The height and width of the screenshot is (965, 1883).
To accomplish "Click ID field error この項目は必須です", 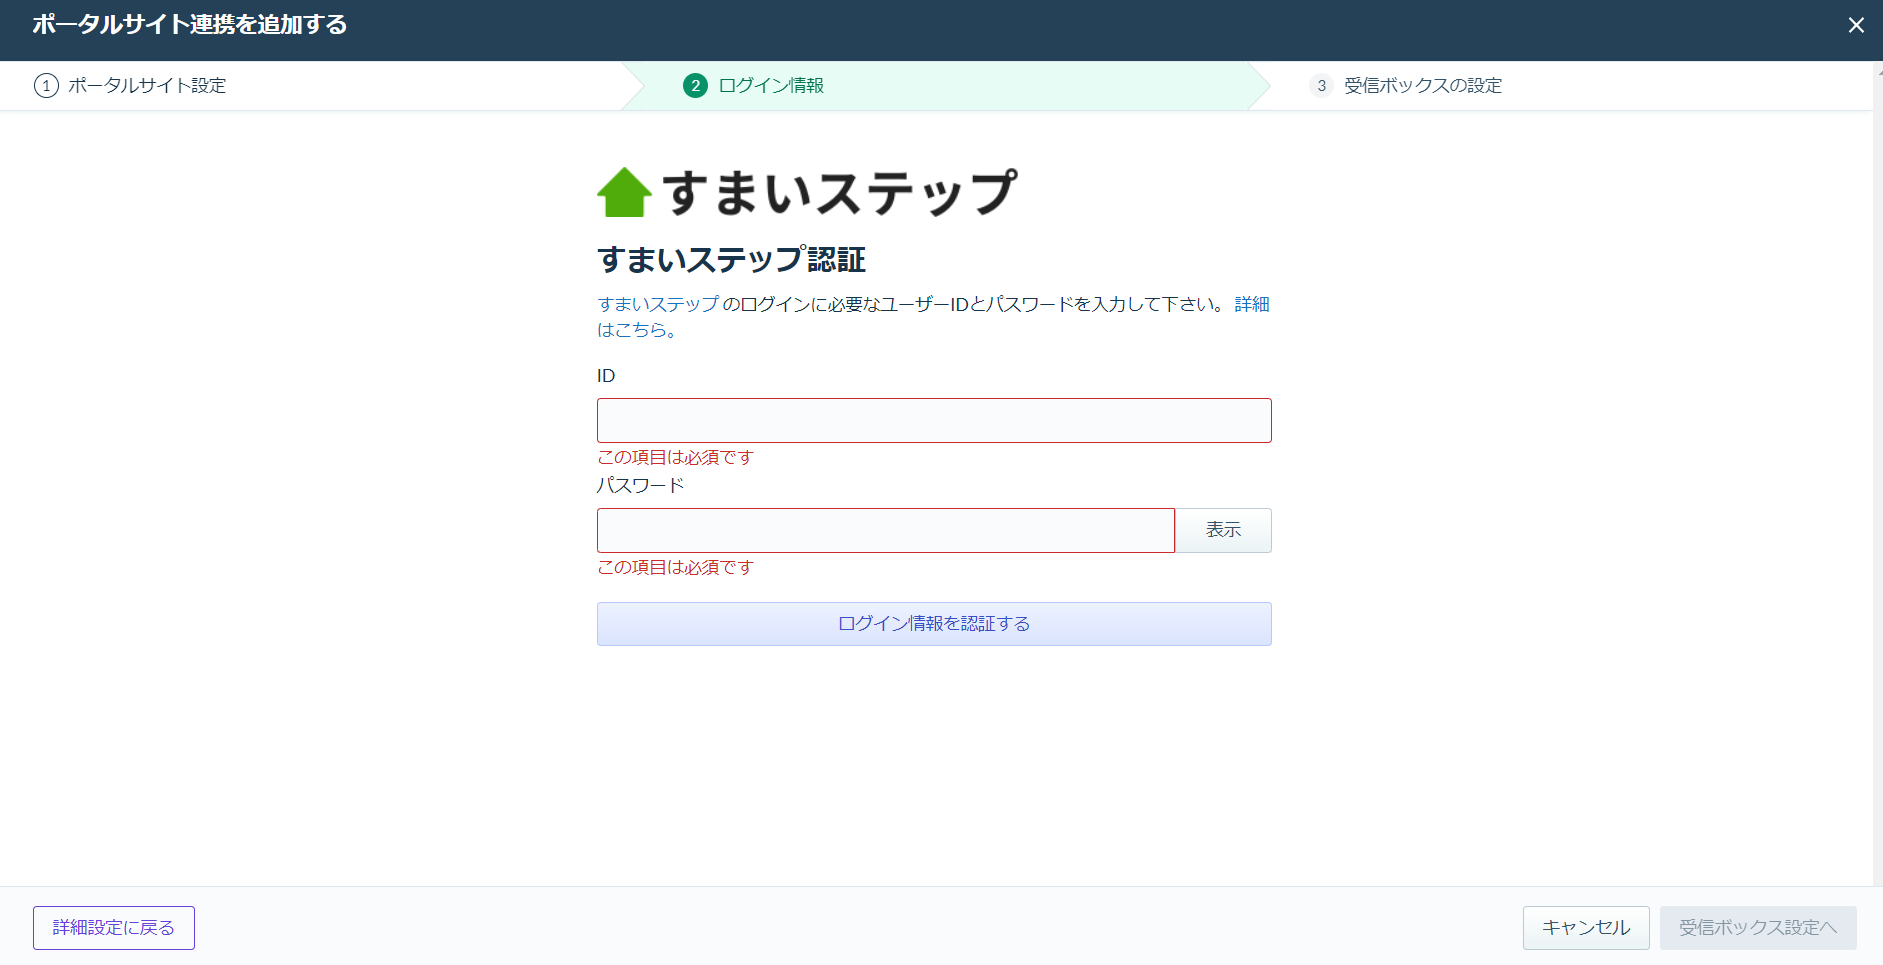I will 675,457.
